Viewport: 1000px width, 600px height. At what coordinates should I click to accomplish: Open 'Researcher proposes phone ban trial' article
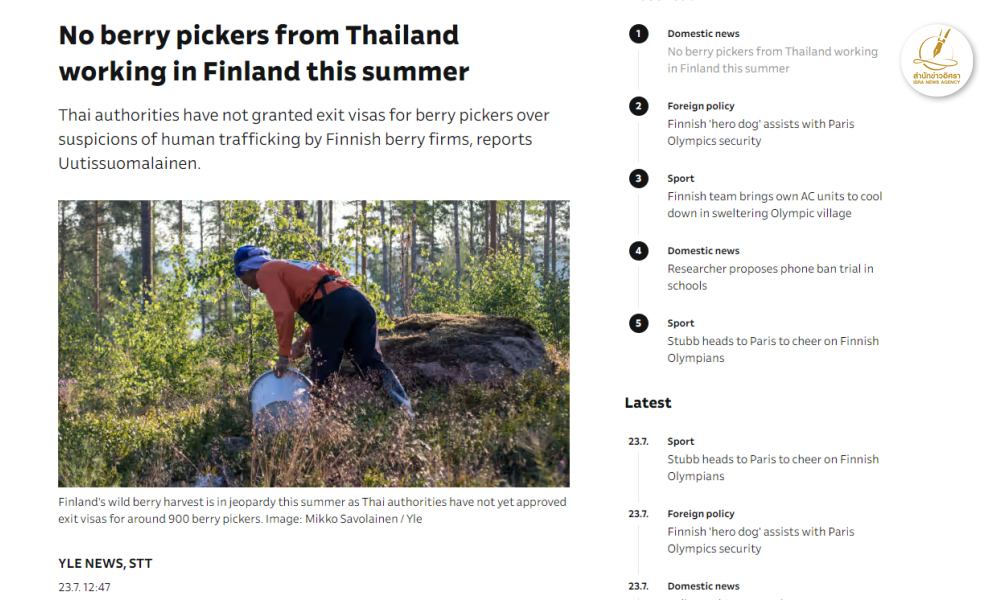[770, 277]
